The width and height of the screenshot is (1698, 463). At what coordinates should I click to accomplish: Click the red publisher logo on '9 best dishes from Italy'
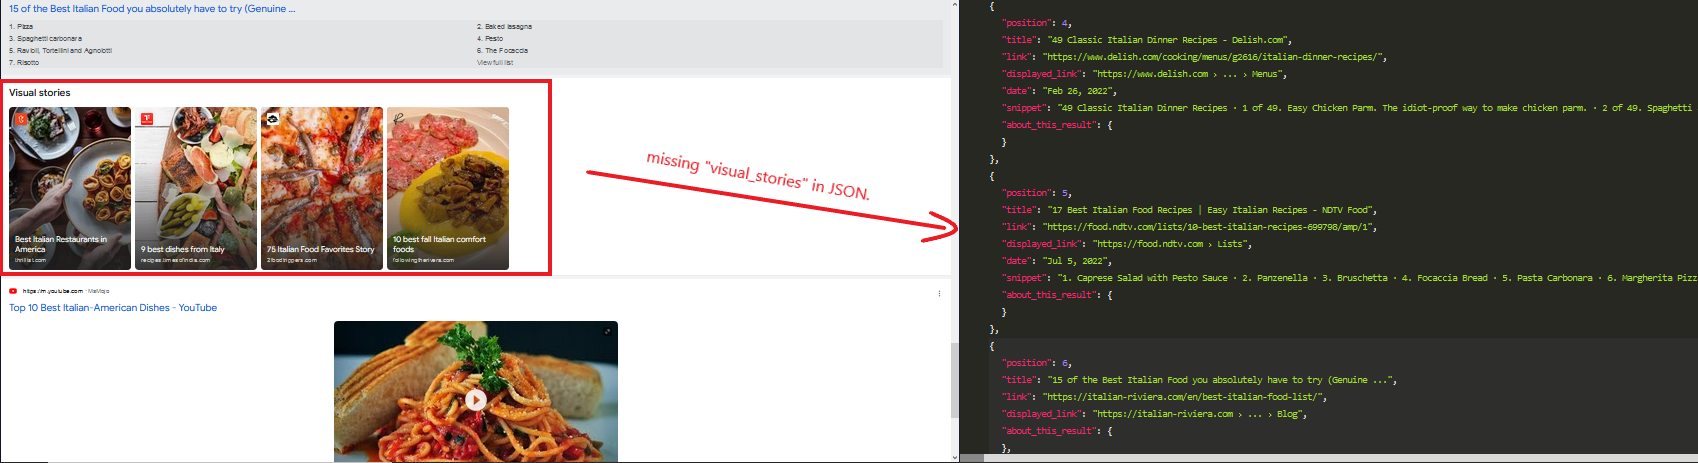[x=147, y=119]
